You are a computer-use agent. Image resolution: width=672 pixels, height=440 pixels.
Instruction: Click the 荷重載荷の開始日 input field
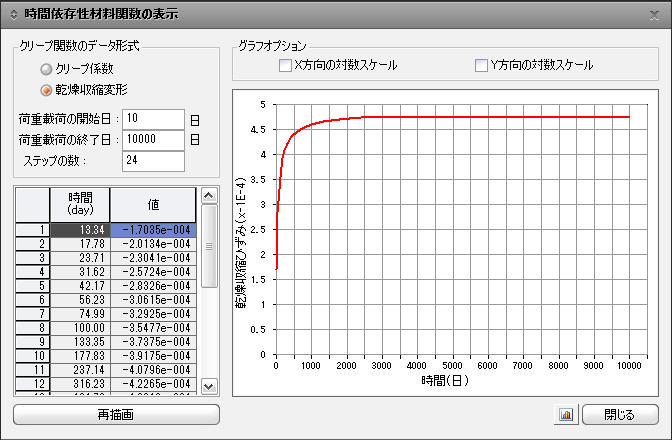coord(153,120)
